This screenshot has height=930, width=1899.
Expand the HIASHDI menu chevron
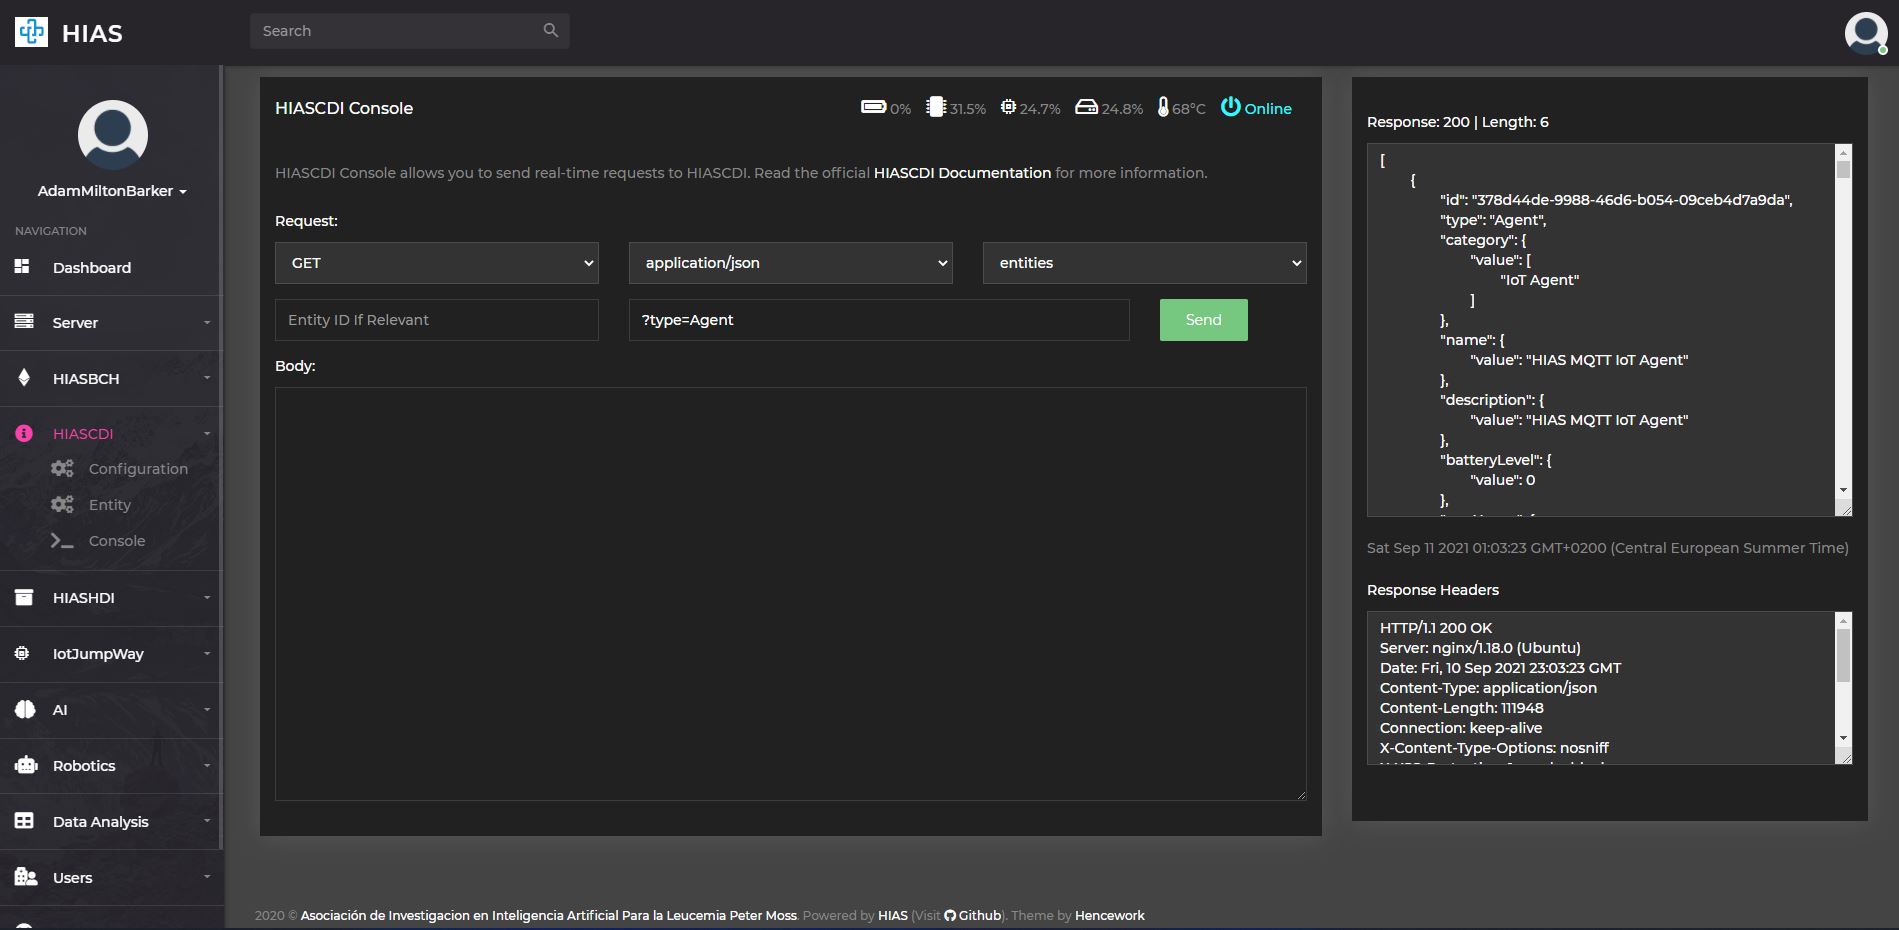pos(207,597)
